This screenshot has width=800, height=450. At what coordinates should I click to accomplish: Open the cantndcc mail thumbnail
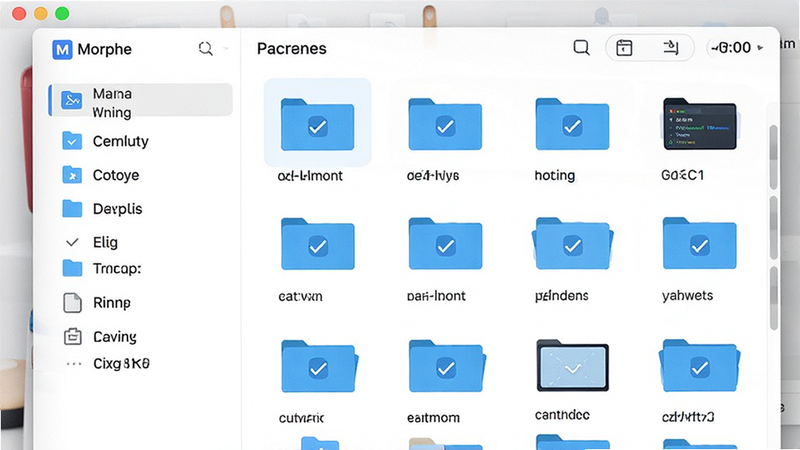click(572, 365)
